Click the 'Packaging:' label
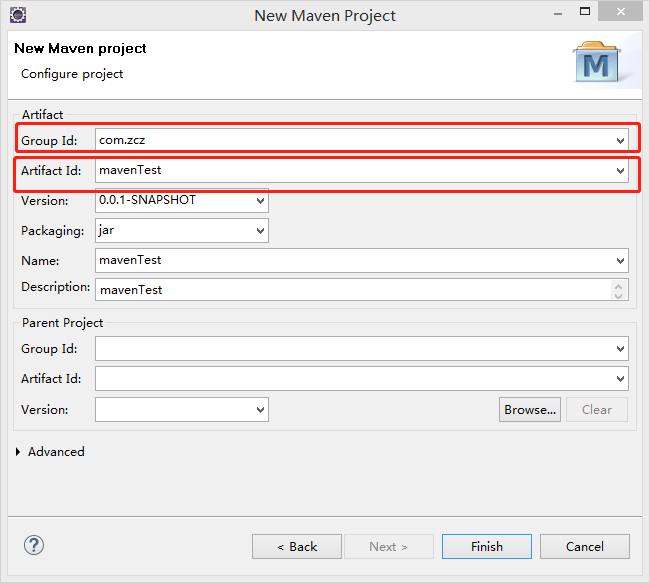650x583 pixels. tap(53, 231)
